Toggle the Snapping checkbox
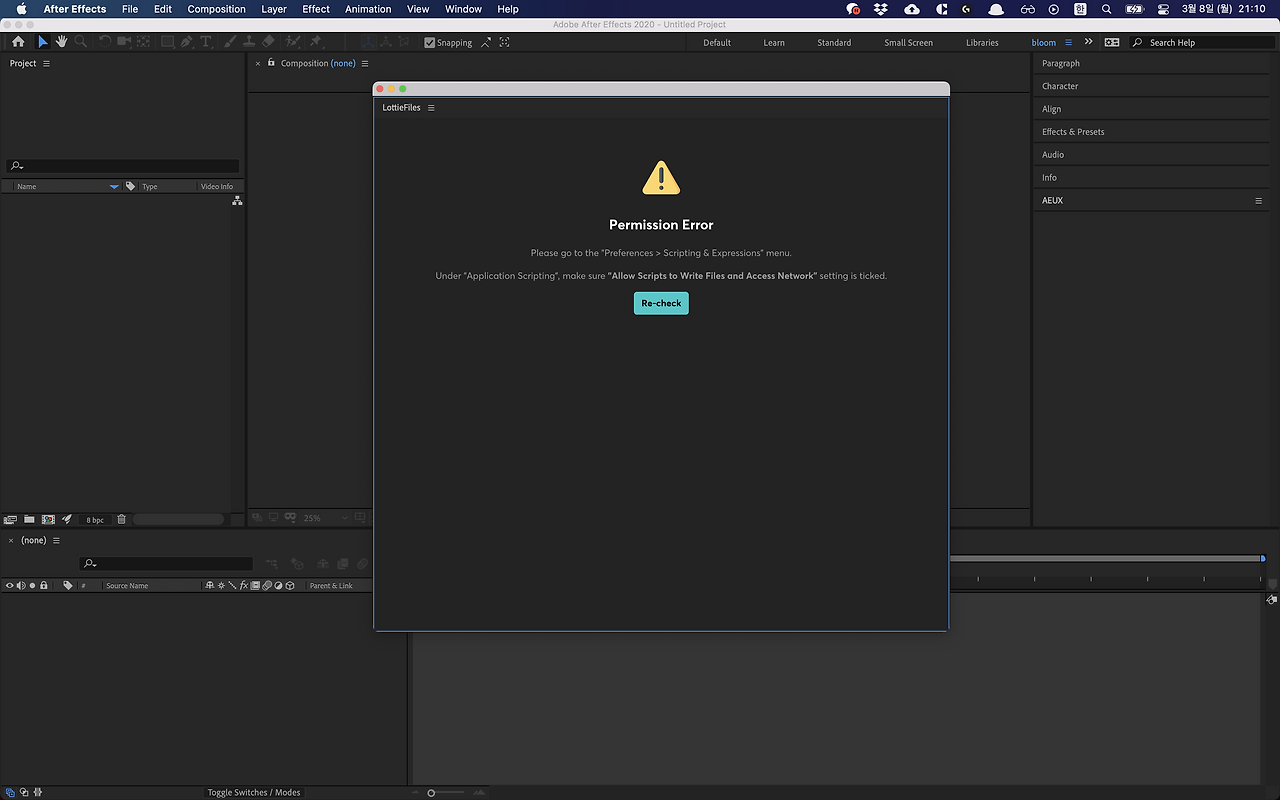1280x800 pixels. (x=430, y=42)
